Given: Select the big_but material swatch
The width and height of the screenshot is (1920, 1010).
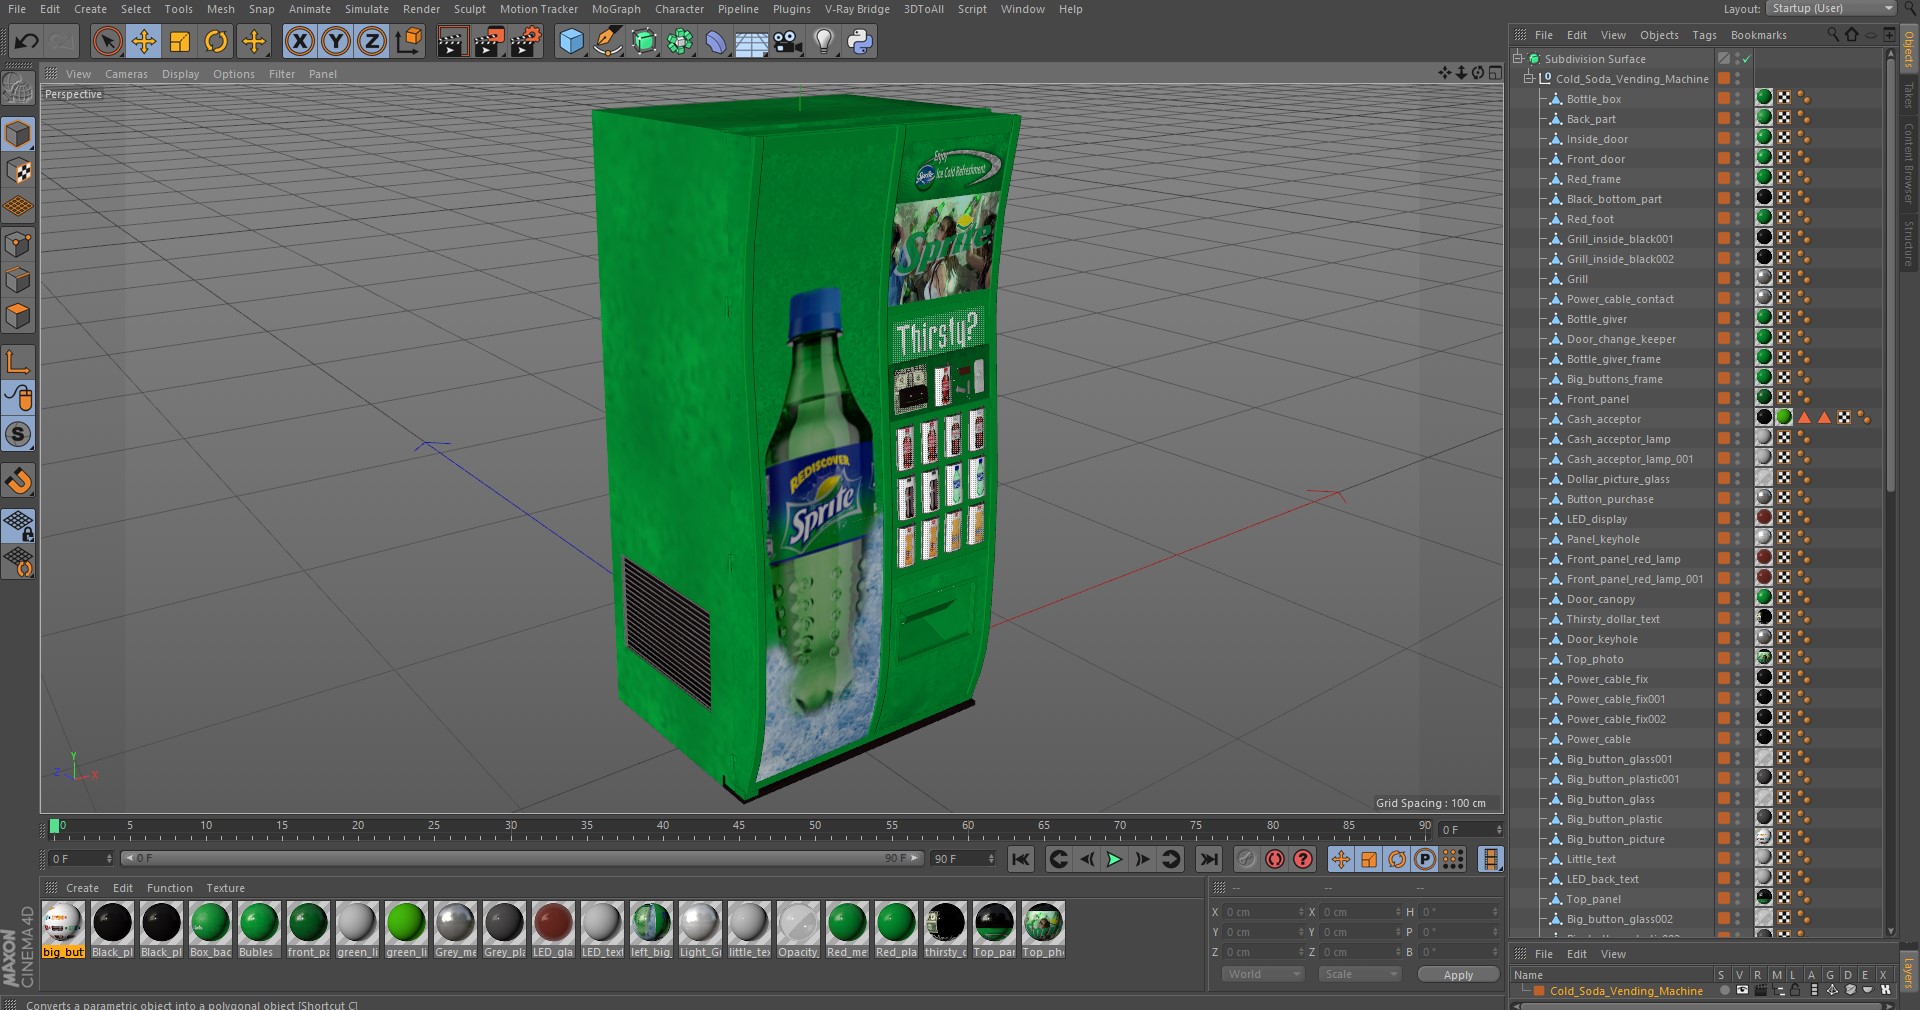Looking at the screenshot, I should (63, 930).
